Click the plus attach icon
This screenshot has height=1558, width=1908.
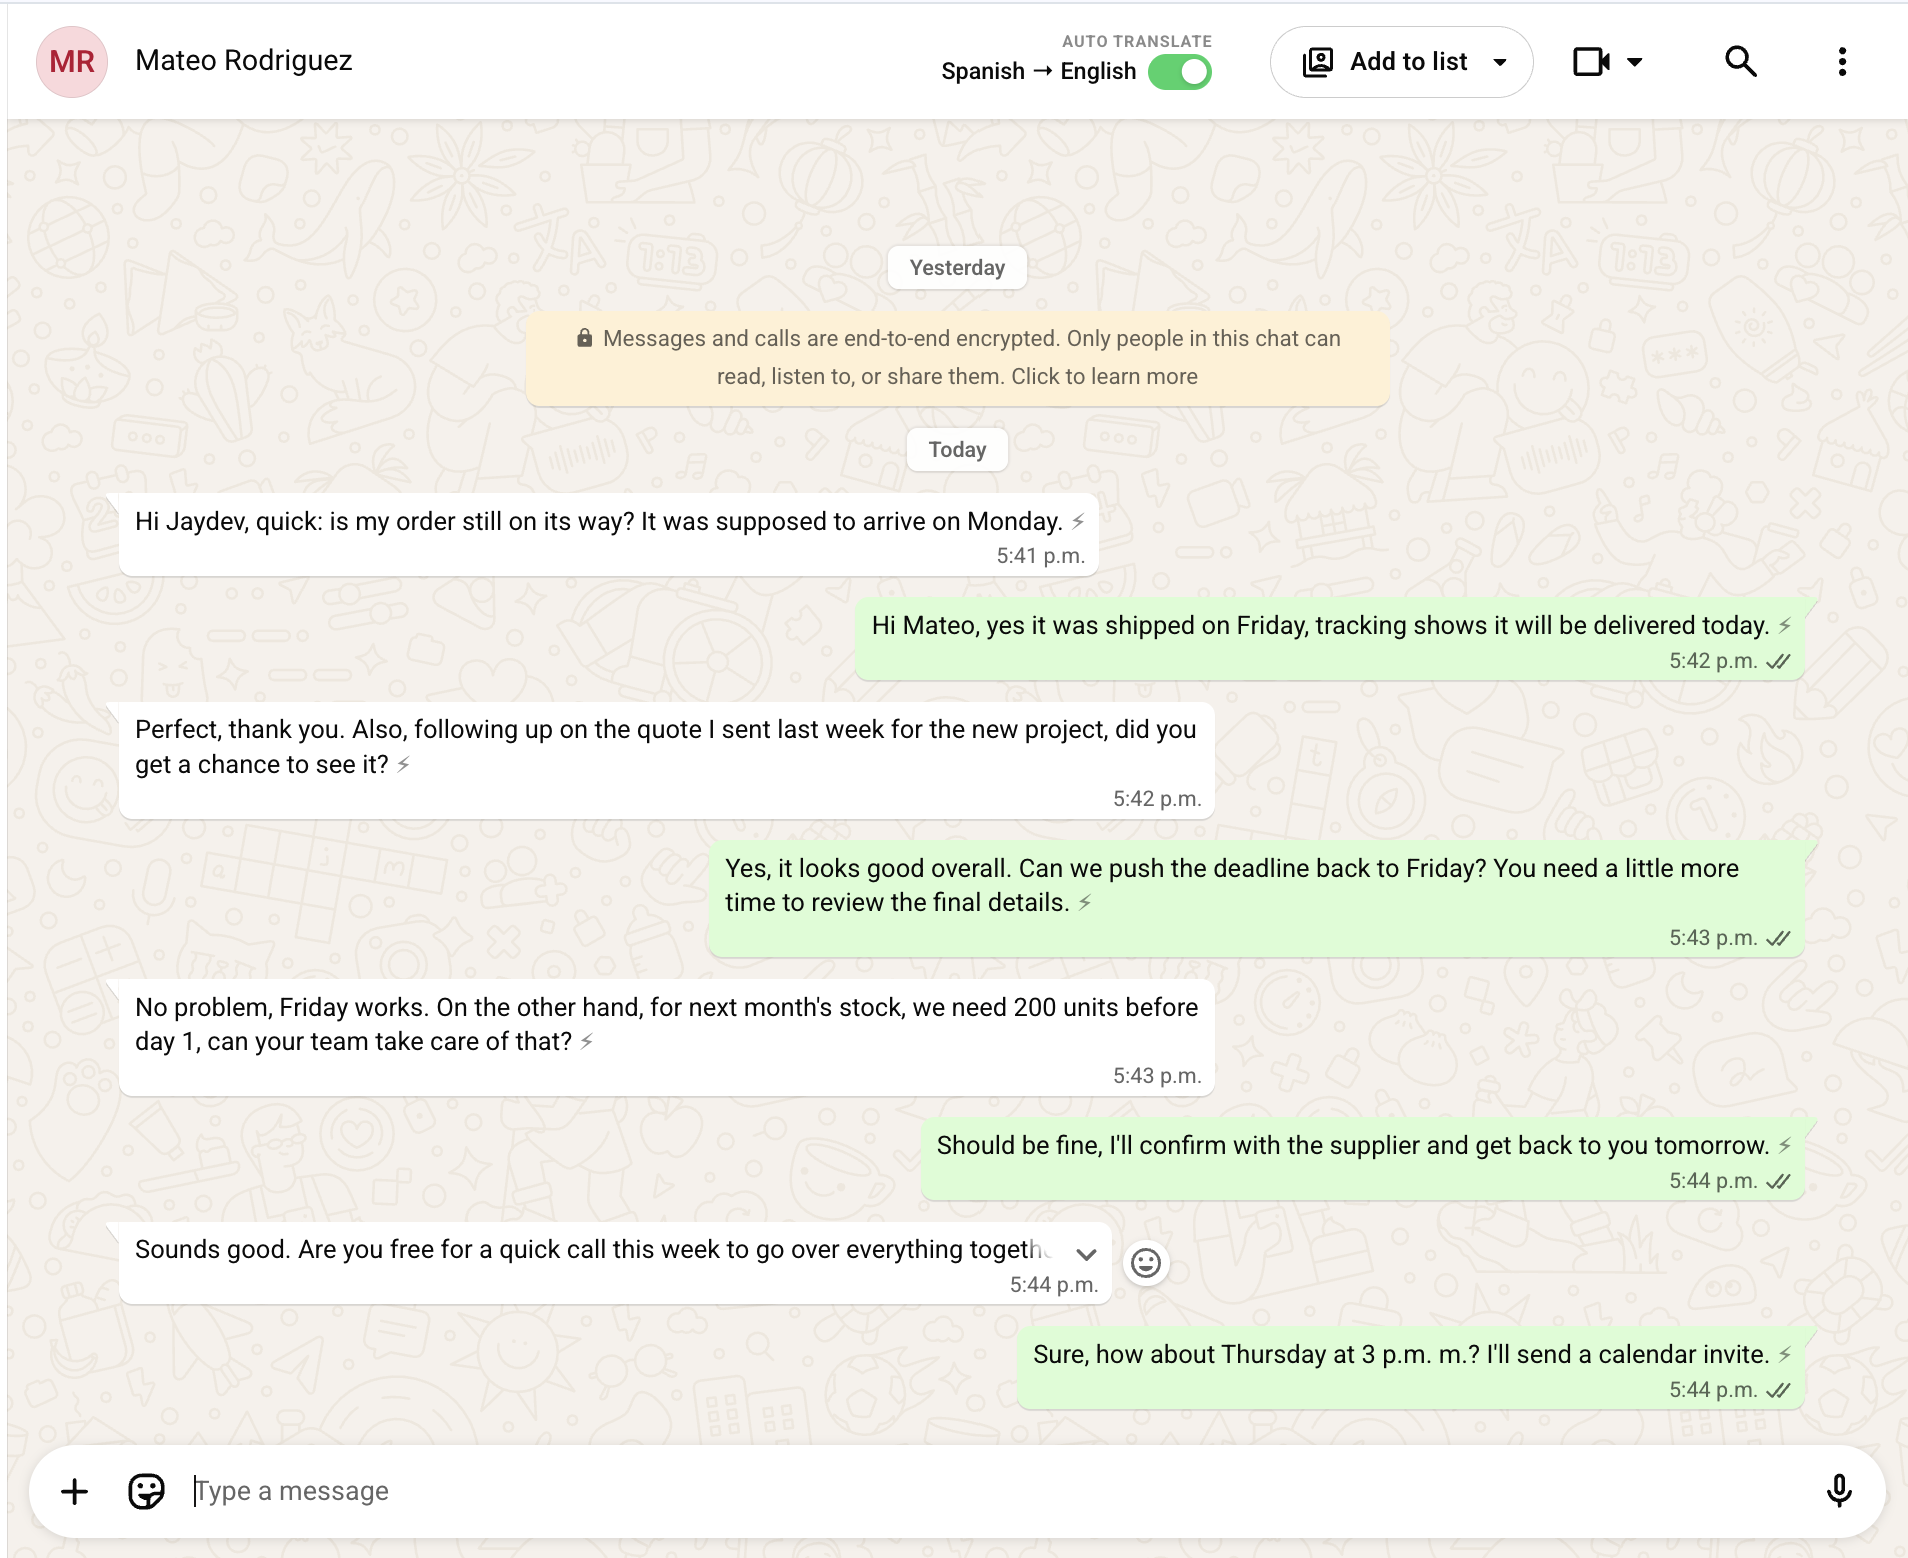coord(74,1492)
